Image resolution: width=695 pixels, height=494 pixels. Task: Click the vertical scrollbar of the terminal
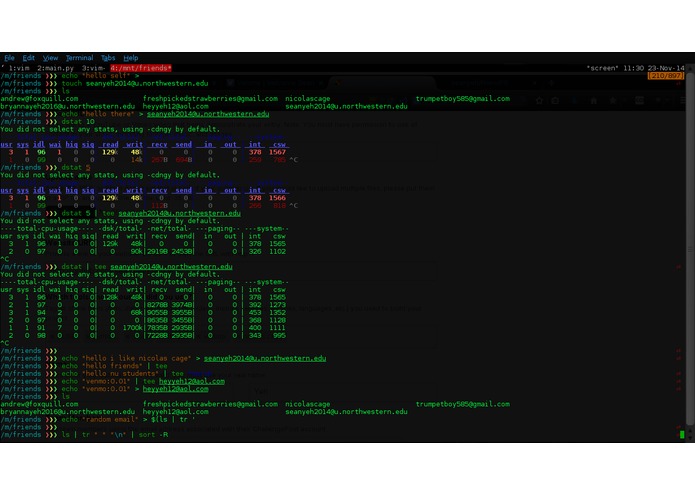(690, 248)
